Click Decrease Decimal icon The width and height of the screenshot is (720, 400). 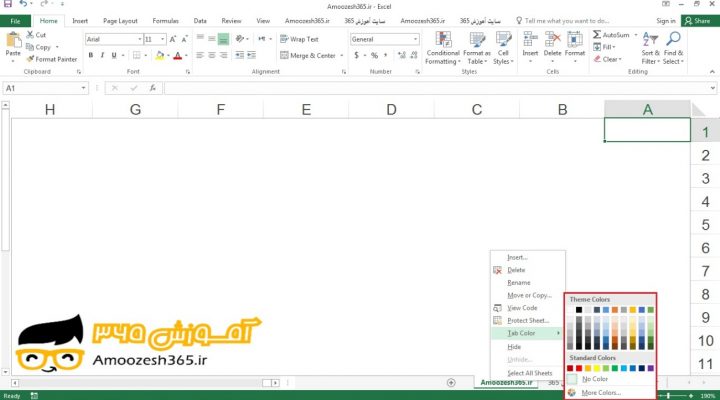(414, 56)
